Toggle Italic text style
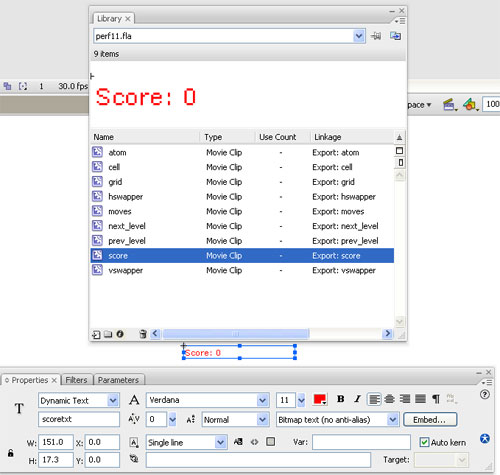The image size is (500, 475). click(x=358, y=399)
